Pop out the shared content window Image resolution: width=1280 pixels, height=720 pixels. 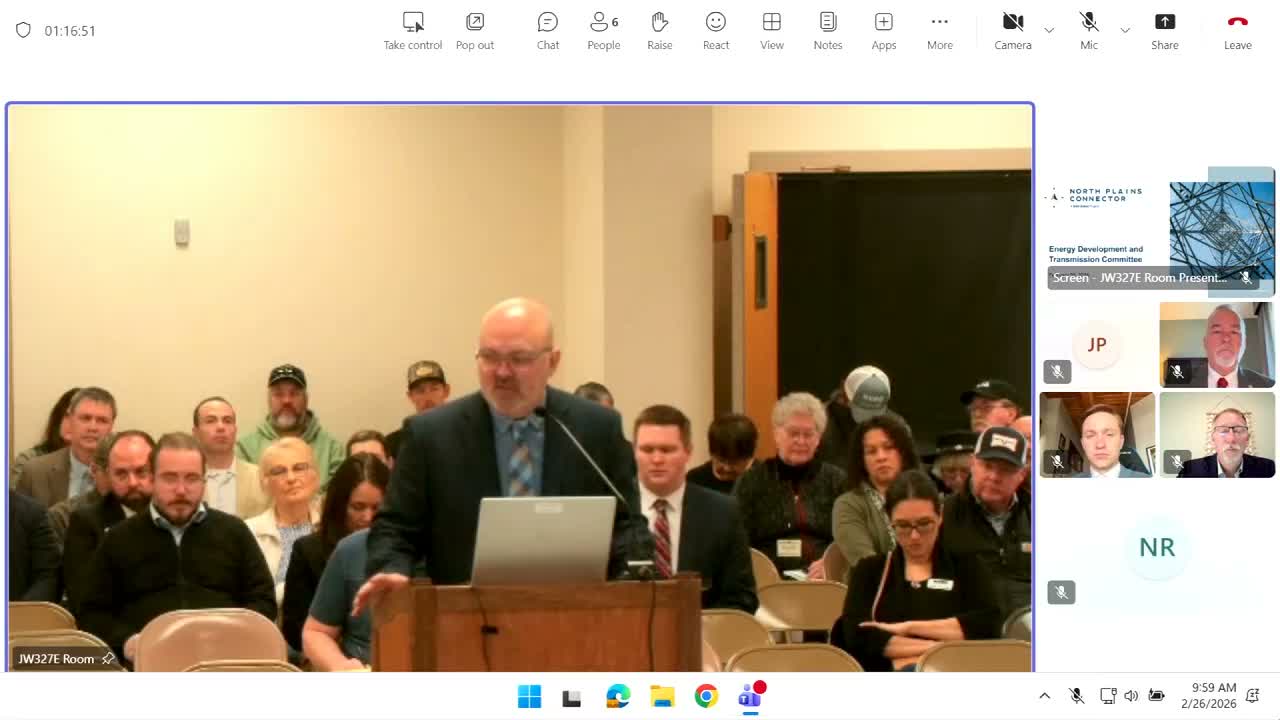tap(475, 31)
